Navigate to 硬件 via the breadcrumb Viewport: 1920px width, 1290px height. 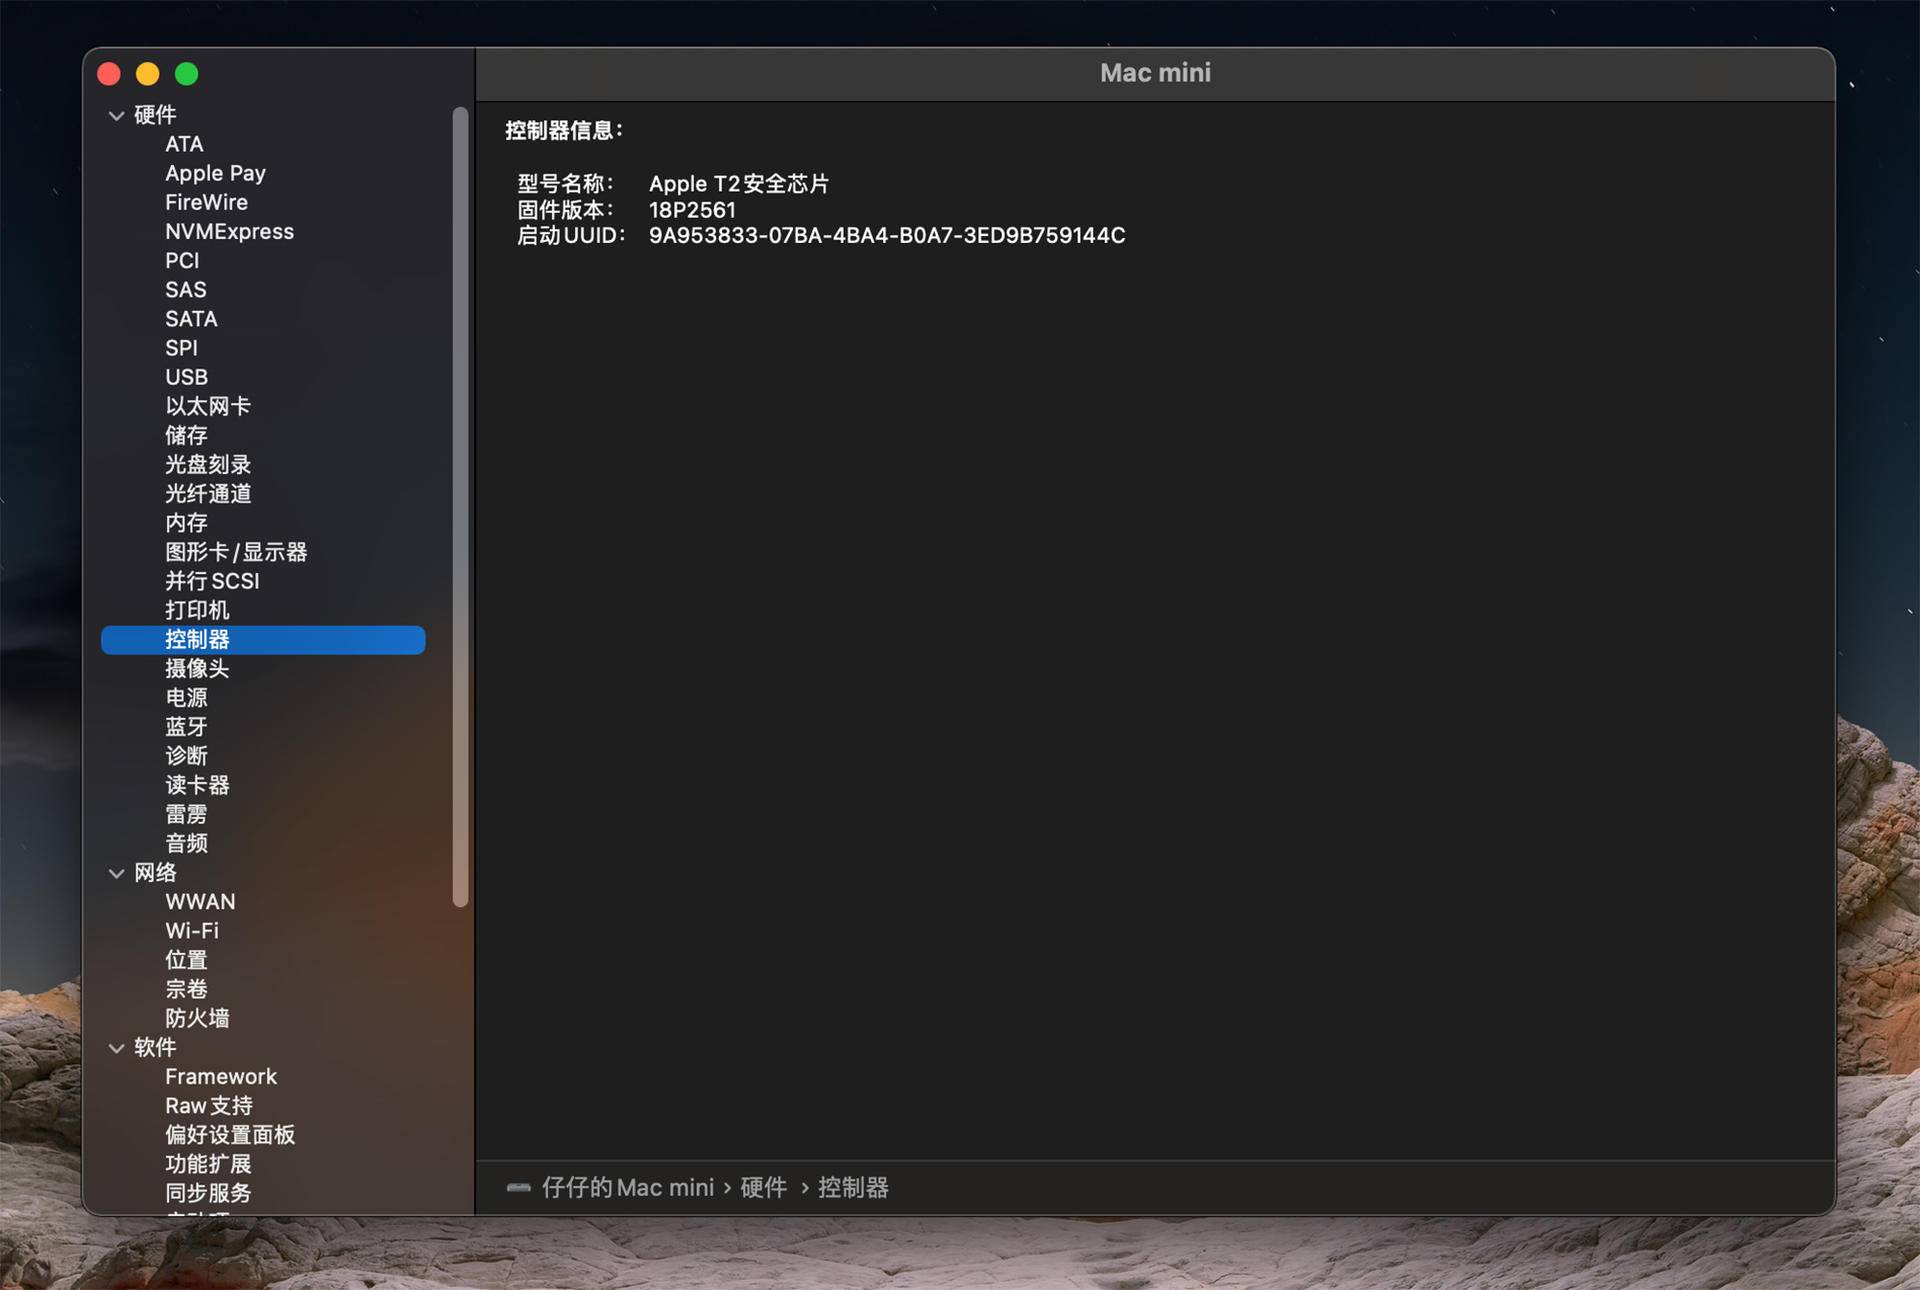point(763,1187)
